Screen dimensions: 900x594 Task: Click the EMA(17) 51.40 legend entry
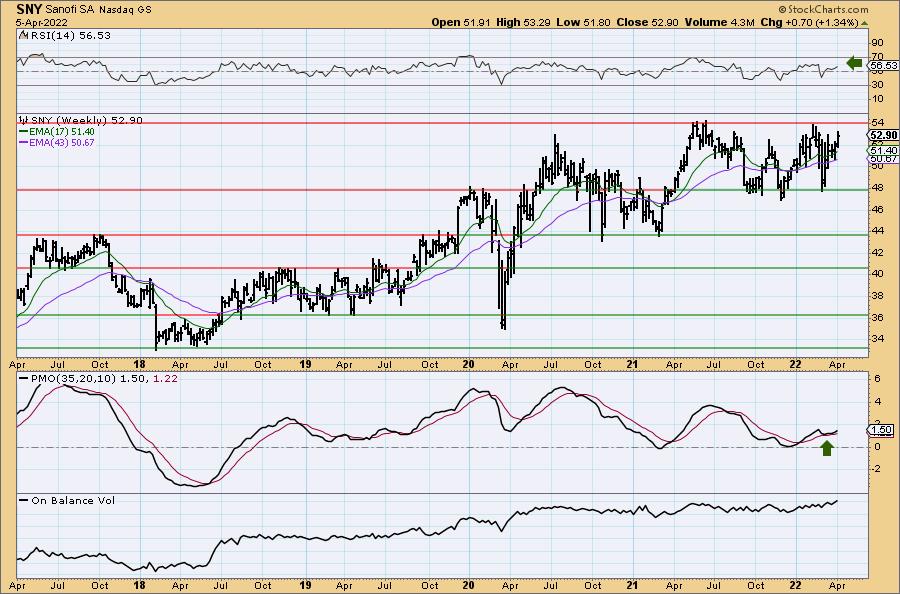point(62,132)
